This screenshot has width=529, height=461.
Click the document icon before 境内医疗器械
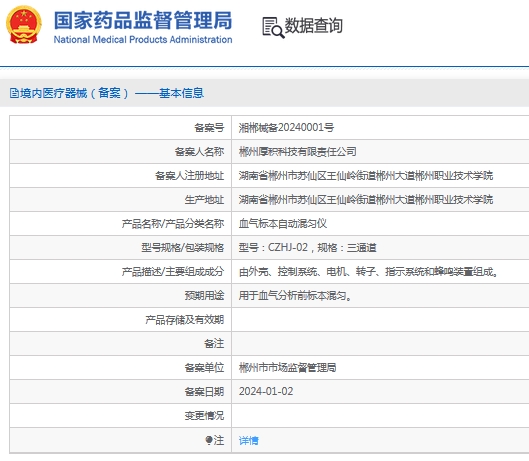14,93
